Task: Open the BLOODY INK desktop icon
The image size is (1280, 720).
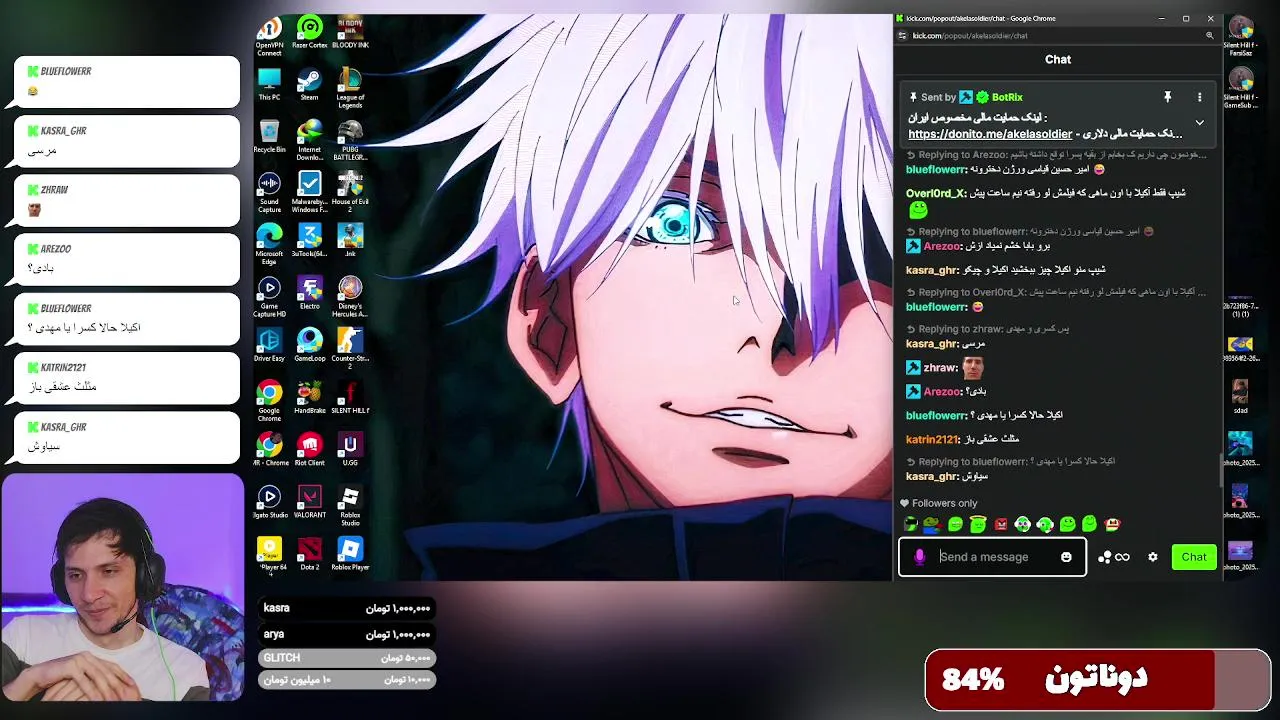Action: click(x=350, y=33)
